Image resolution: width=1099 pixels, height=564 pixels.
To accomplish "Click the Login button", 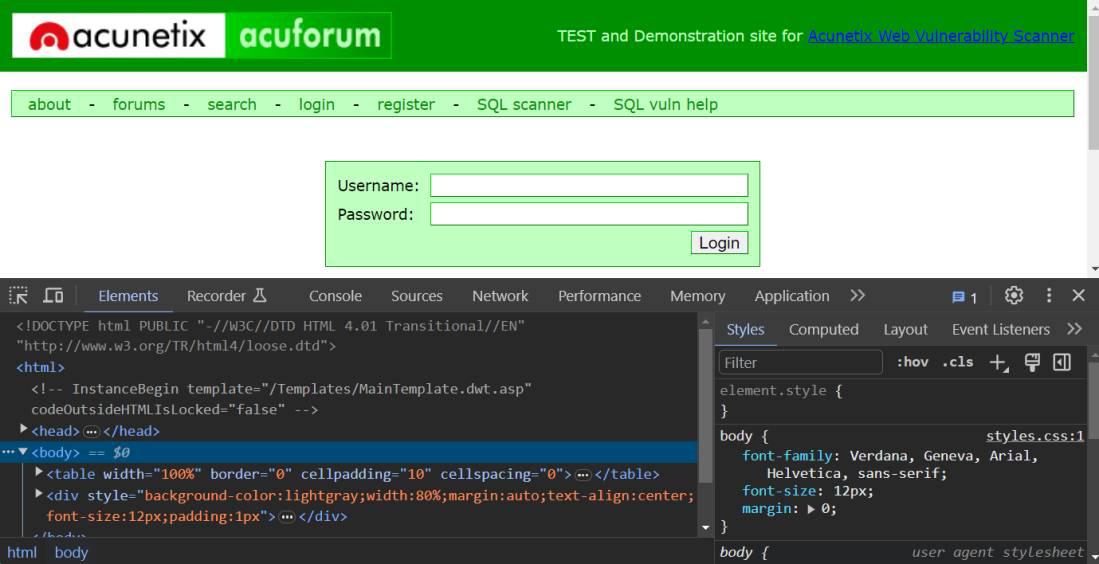I will 719,242.
